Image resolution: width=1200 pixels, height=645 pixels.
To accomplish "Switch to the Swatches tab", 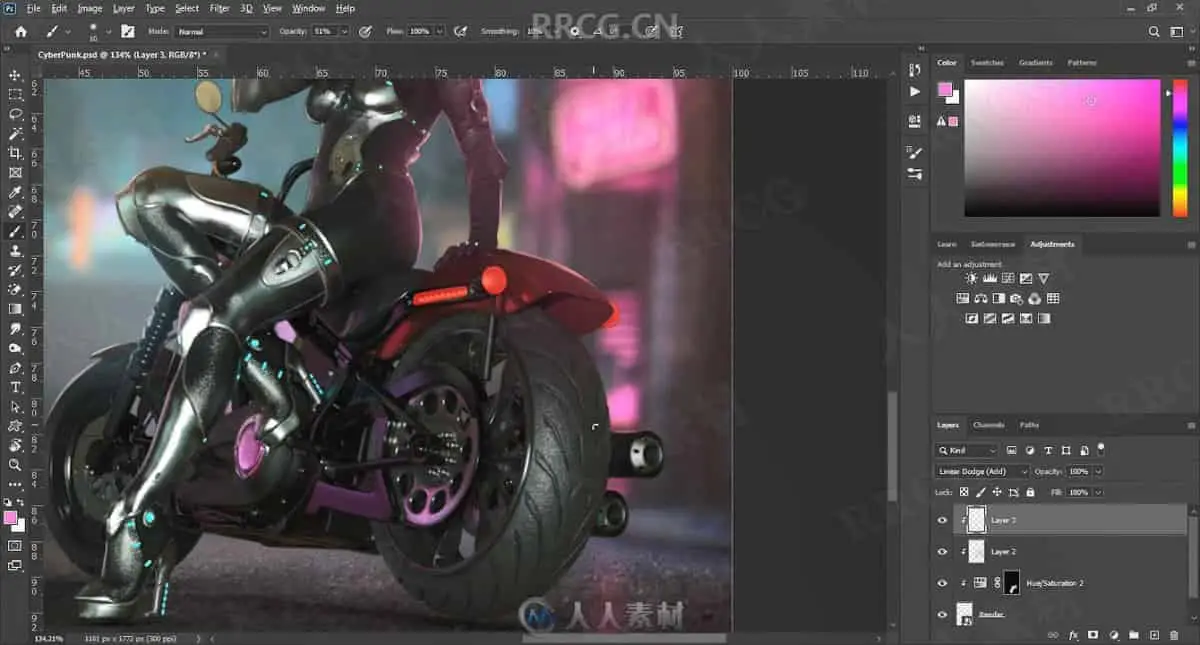I will (x=987, y=63).
